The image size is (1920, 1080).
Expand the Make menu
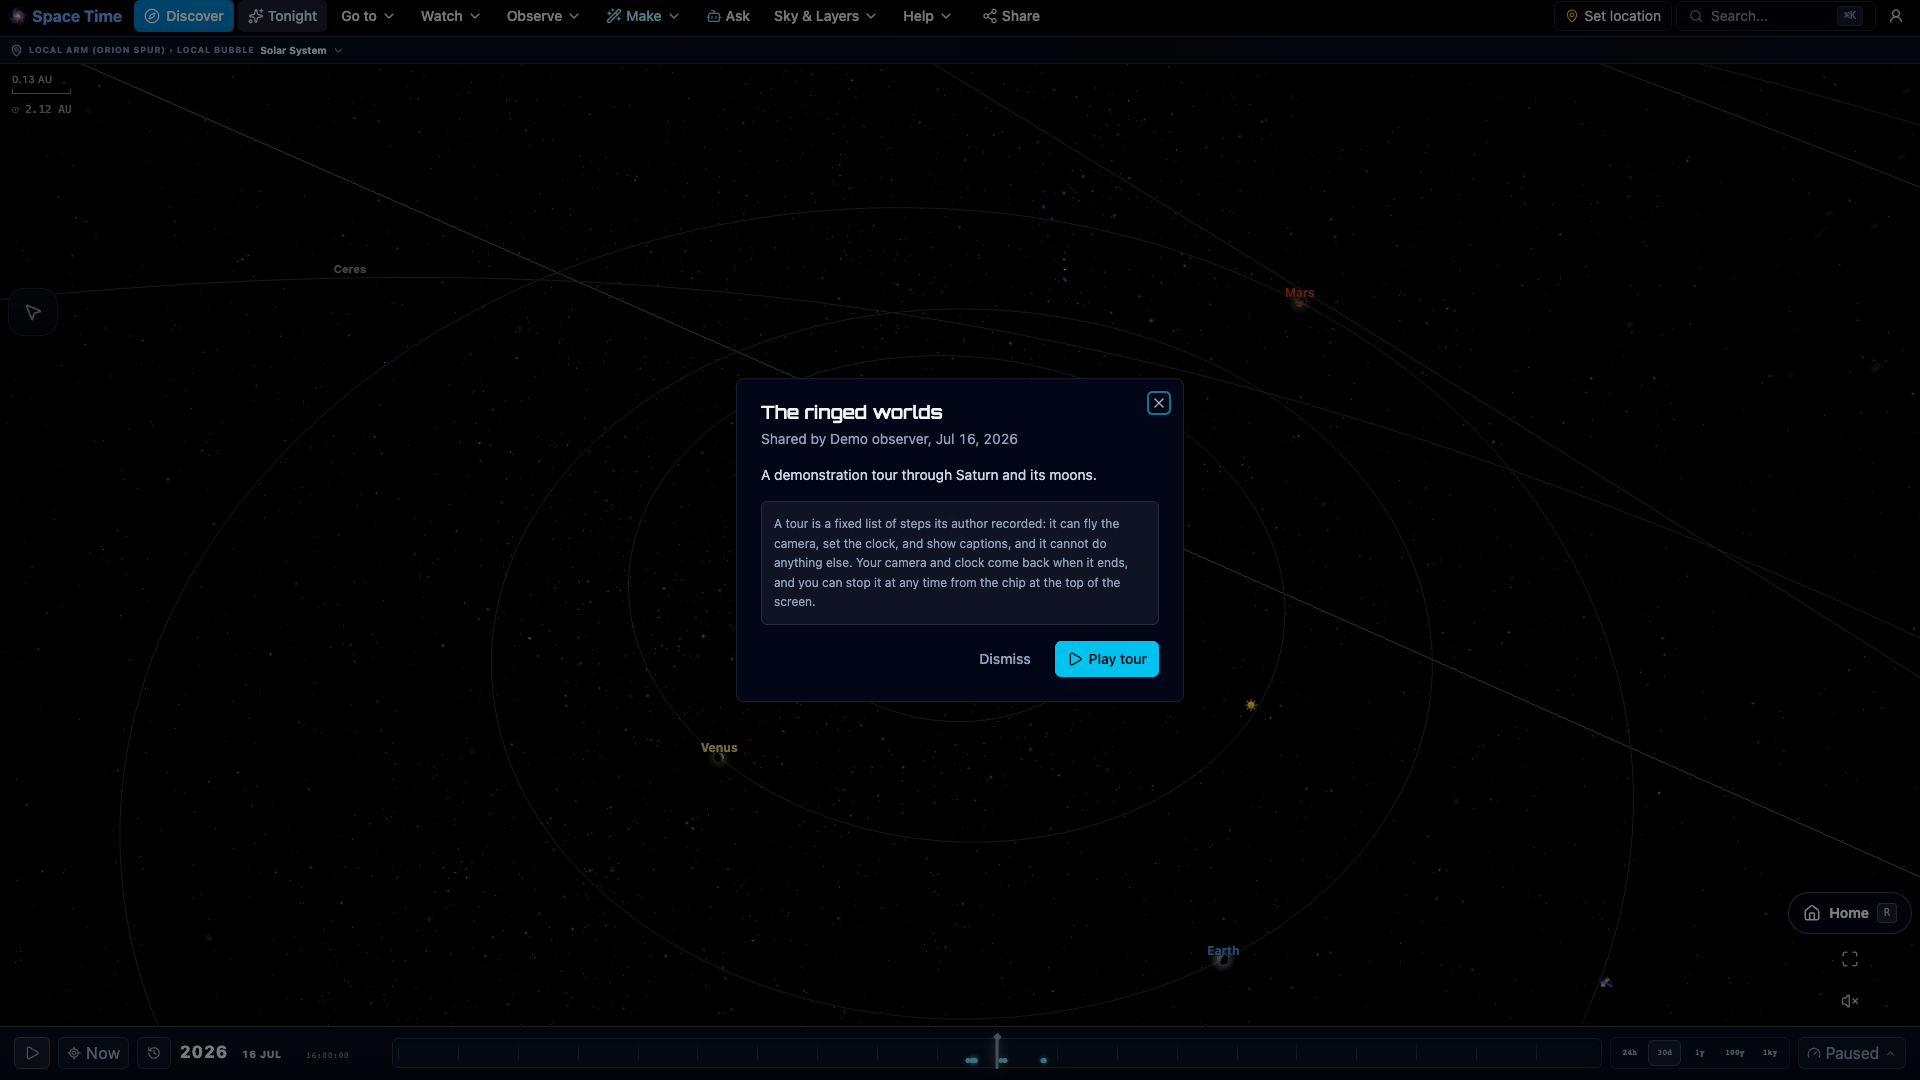coord(642,16)
